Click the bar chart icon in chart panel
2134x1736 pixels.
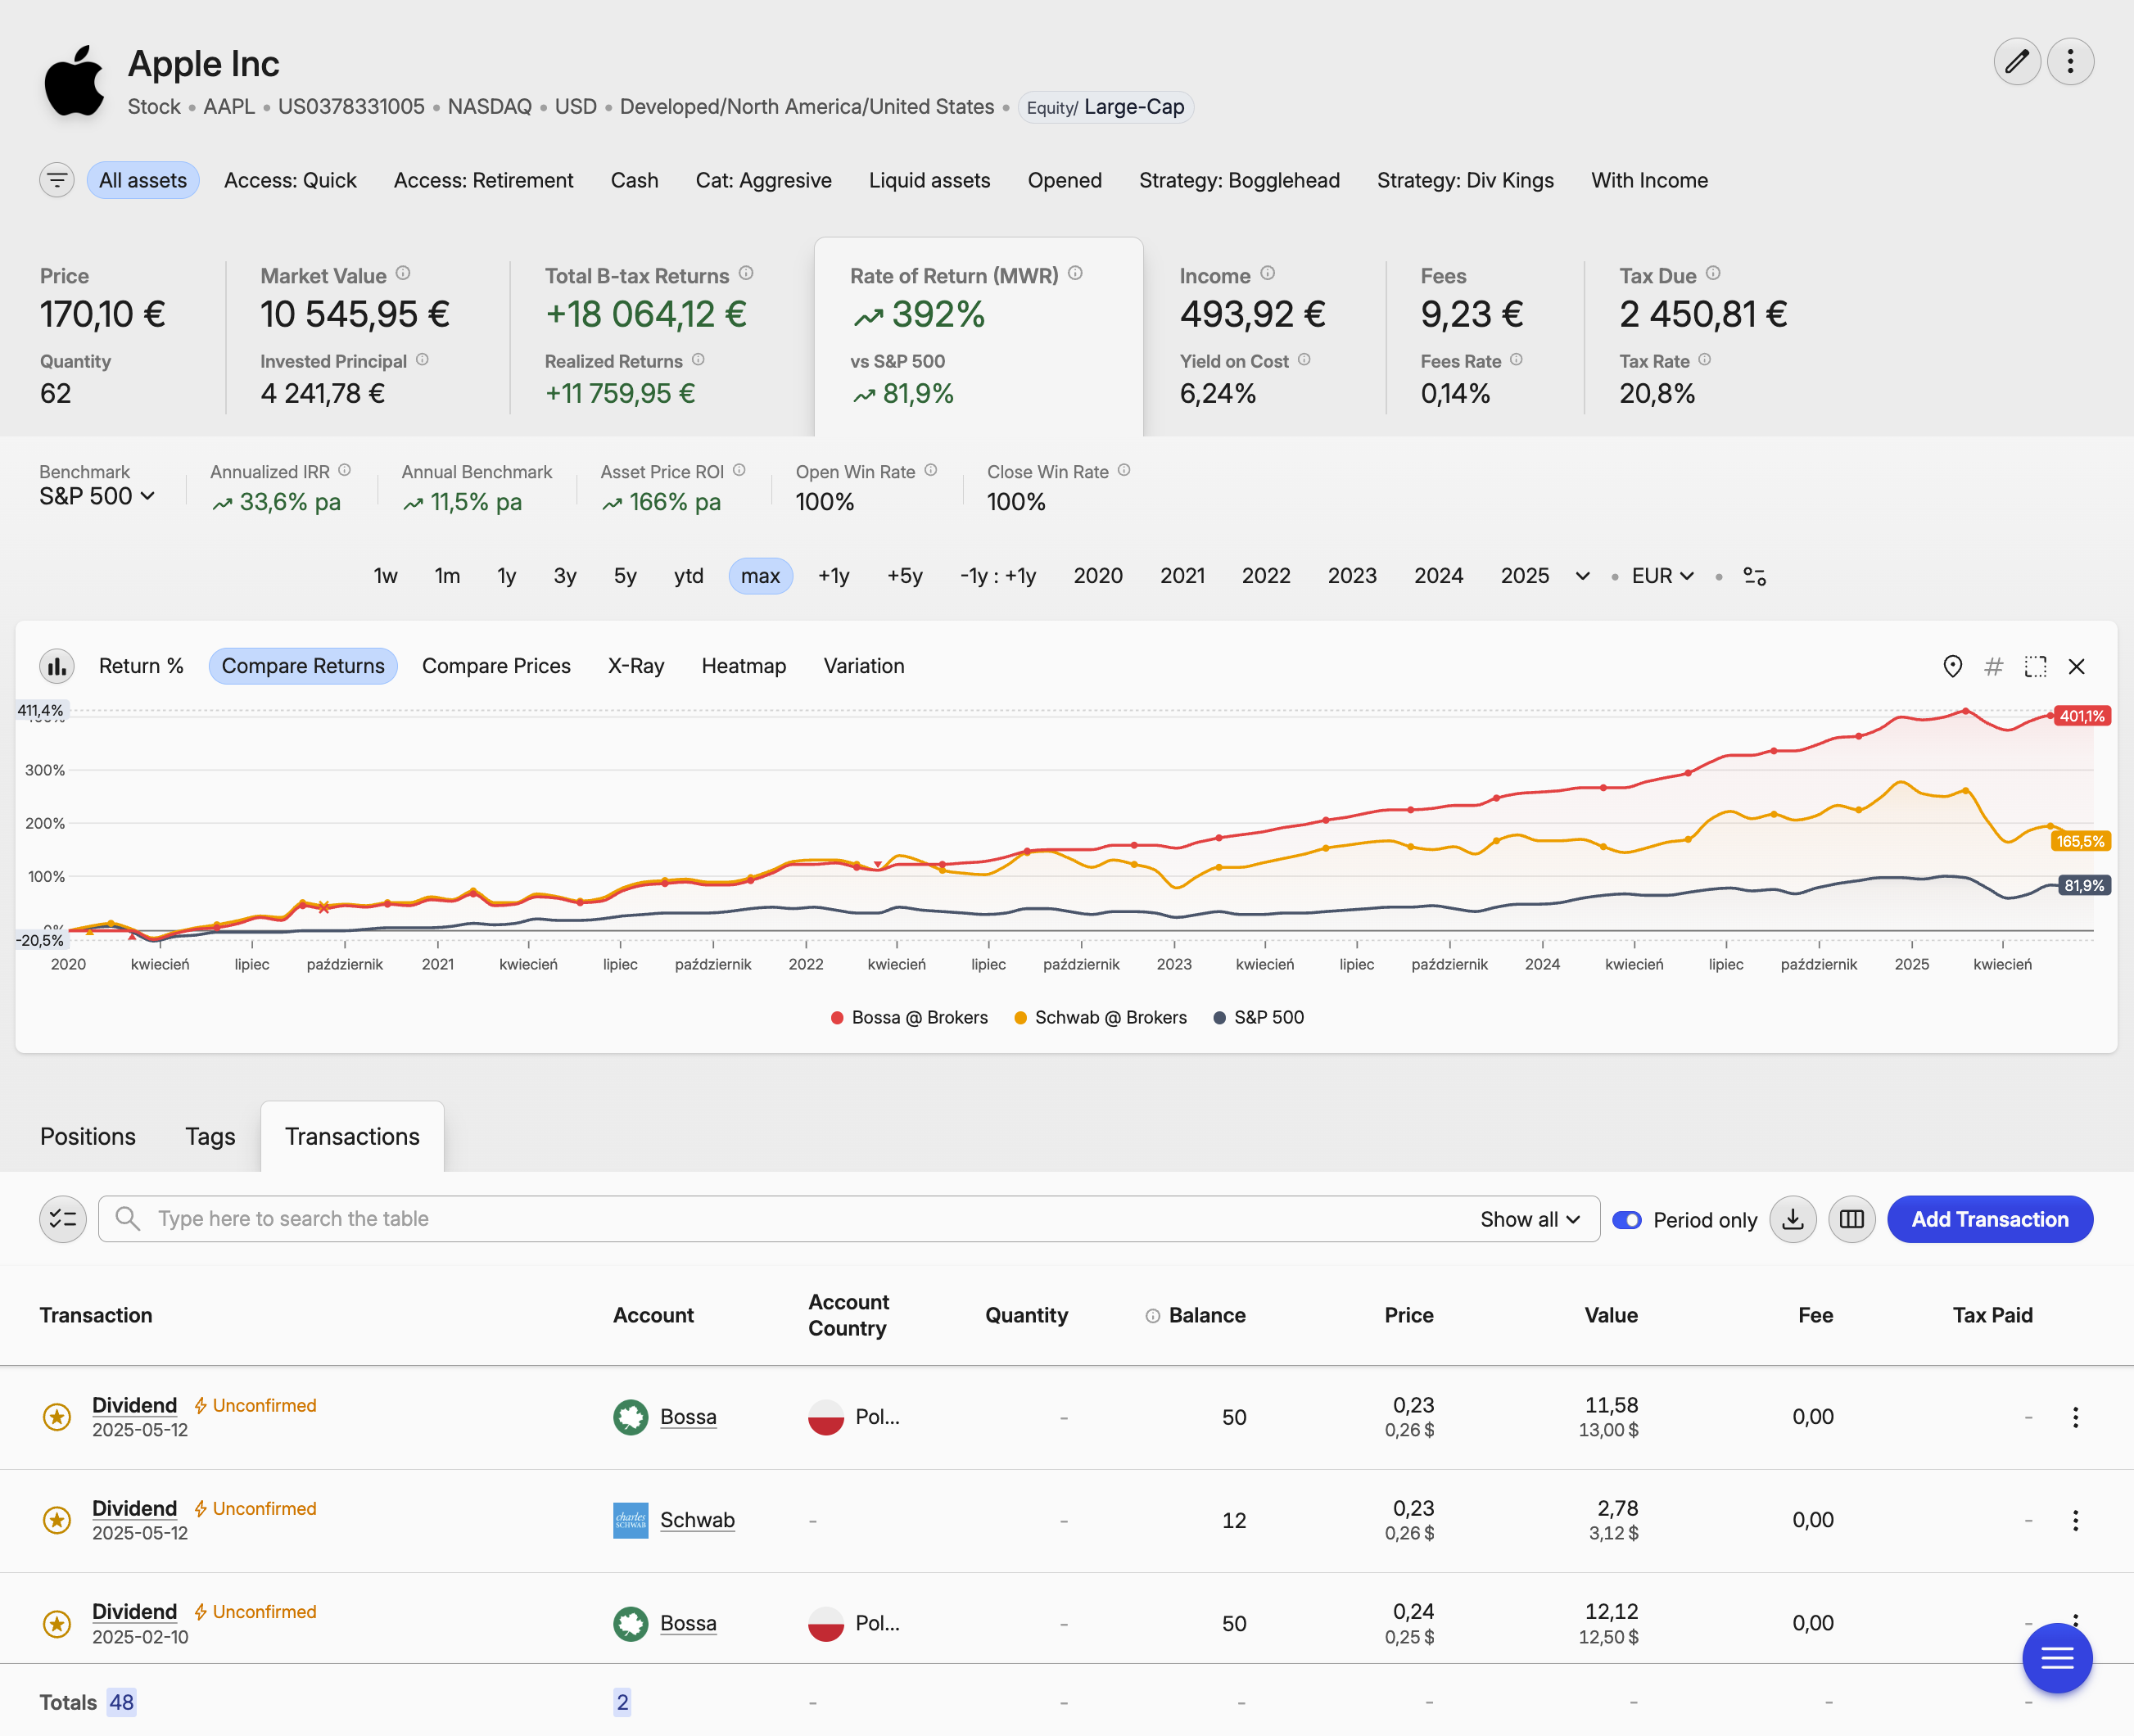coord(57,666)
